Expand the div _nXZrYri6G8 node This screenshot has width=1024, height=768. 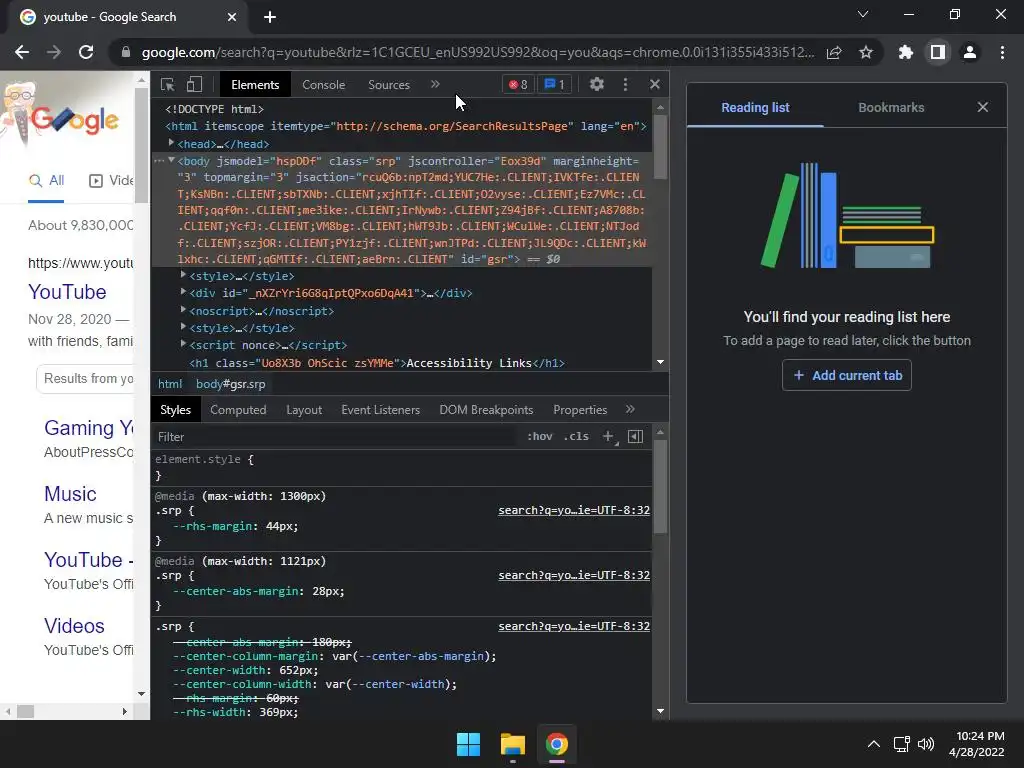coord(184,292)
